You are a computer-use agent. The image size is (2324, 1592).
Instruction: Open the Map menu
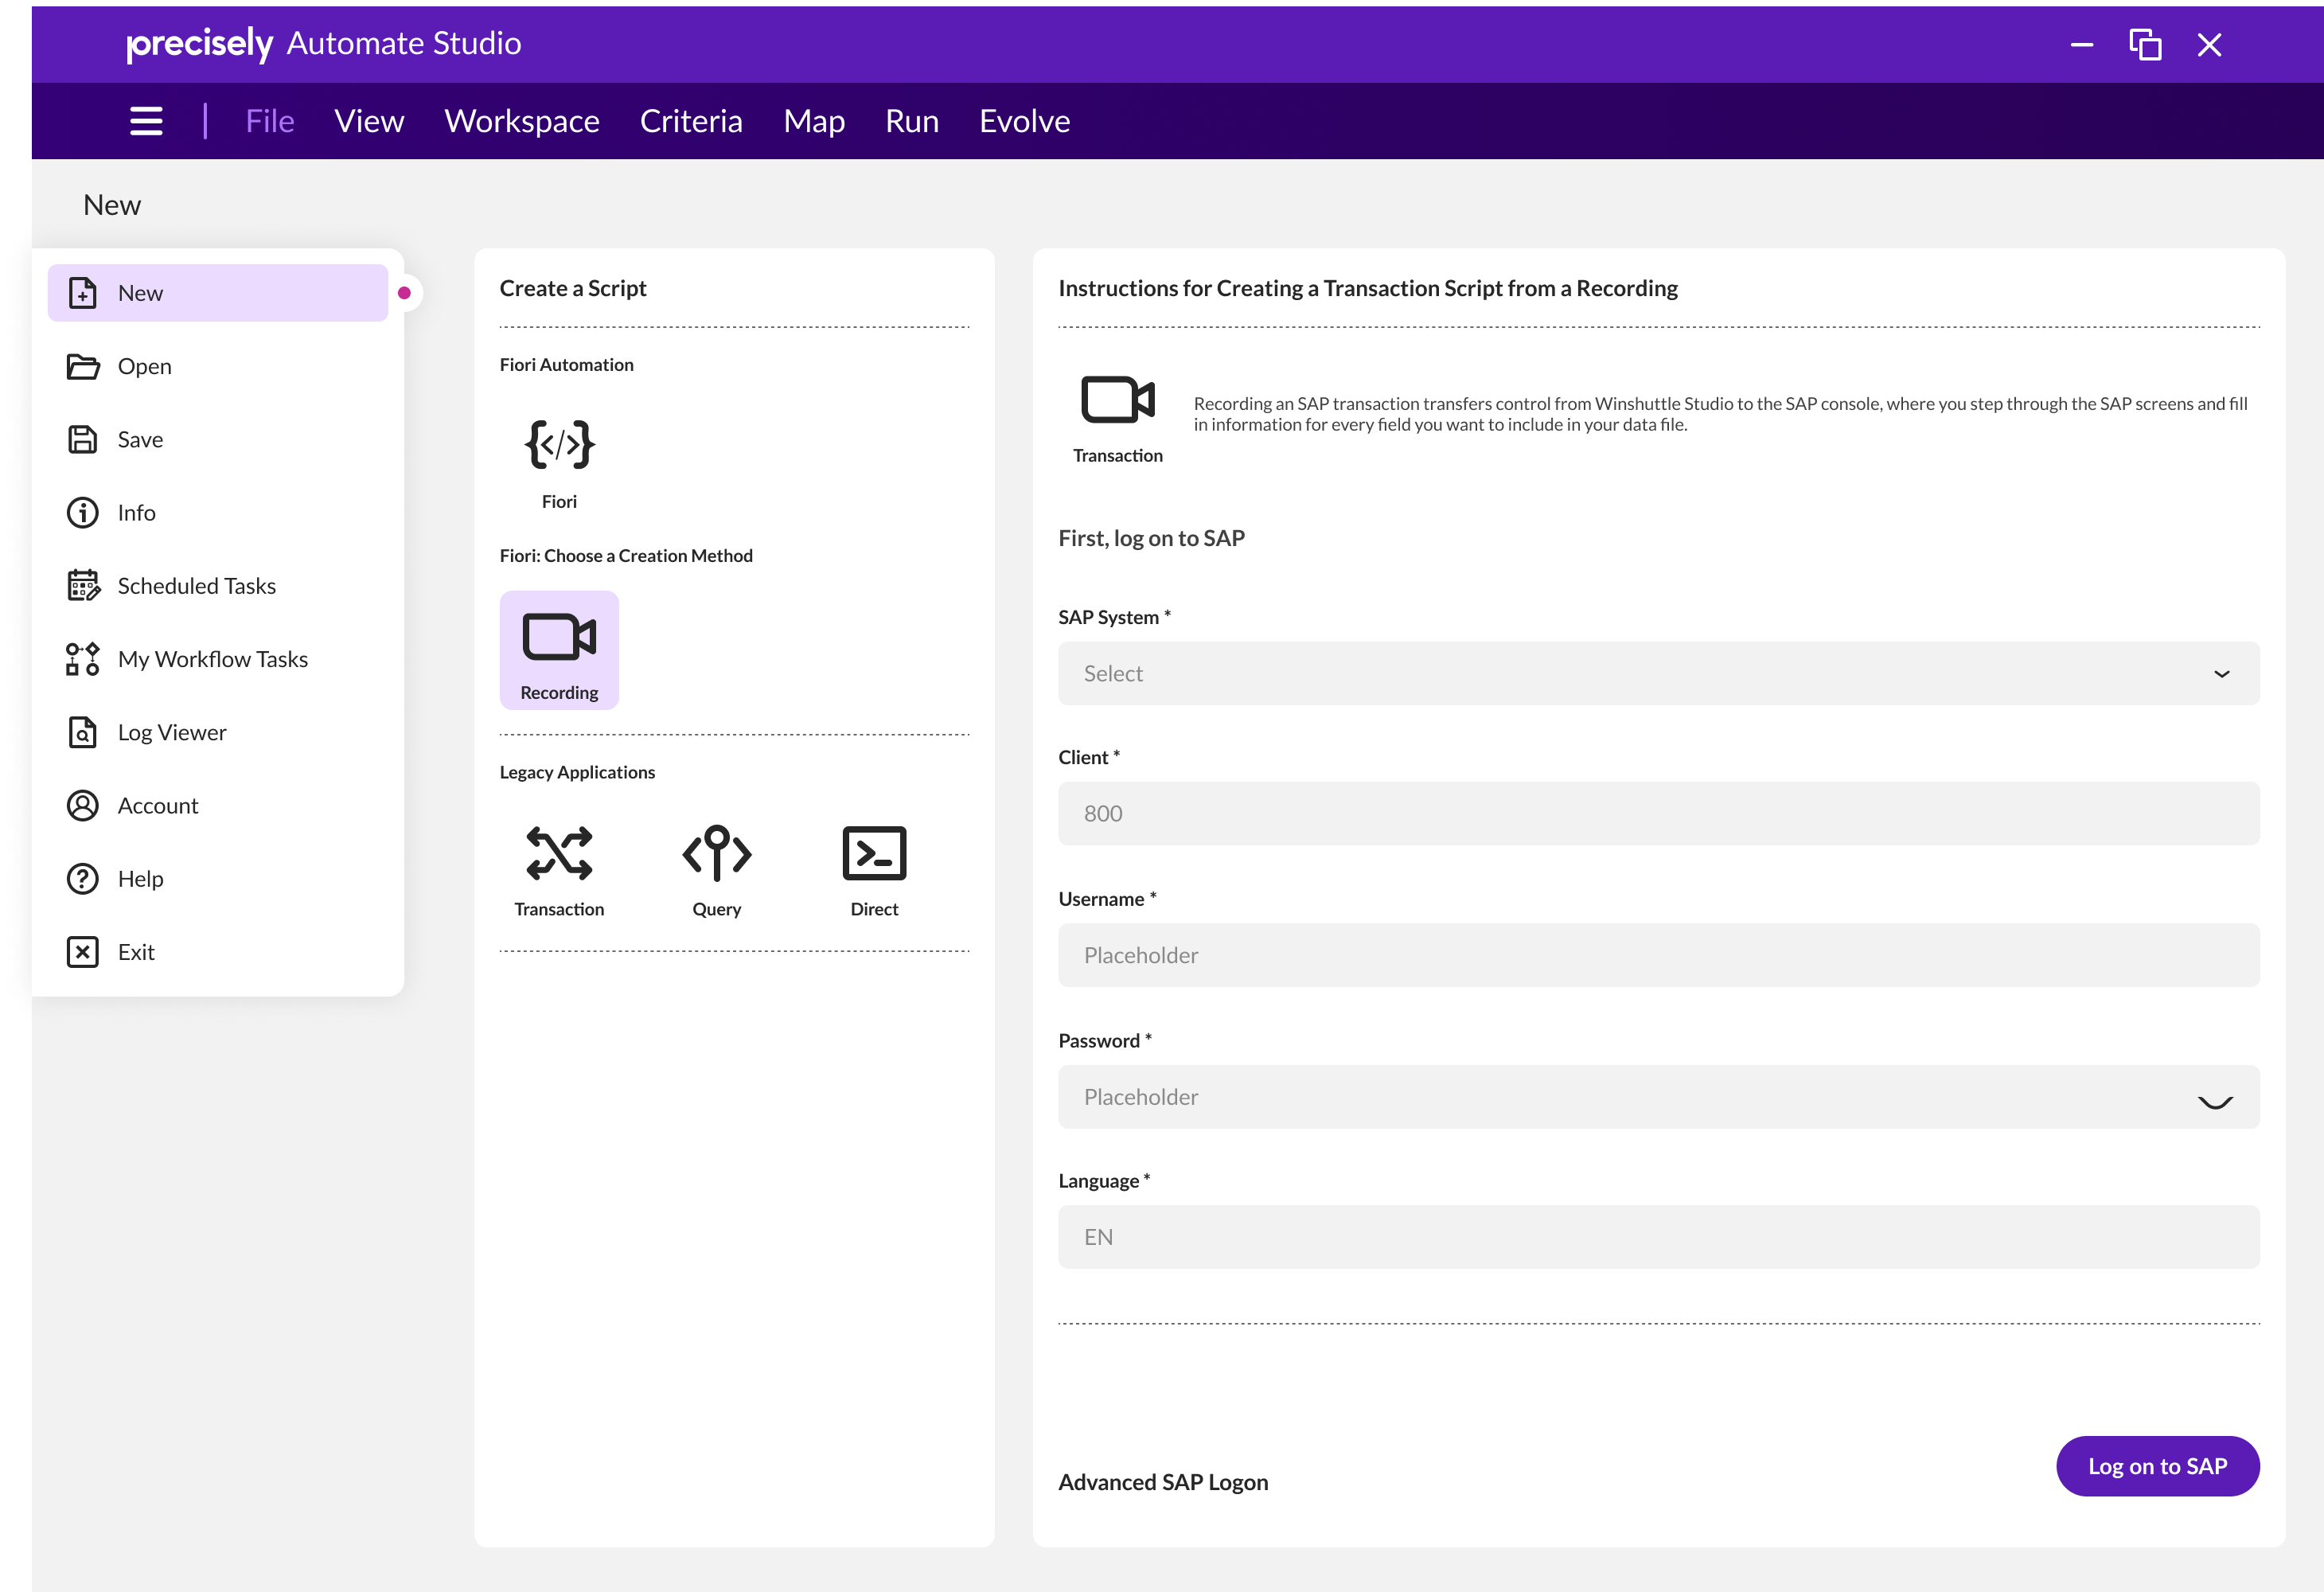(814, 121)
